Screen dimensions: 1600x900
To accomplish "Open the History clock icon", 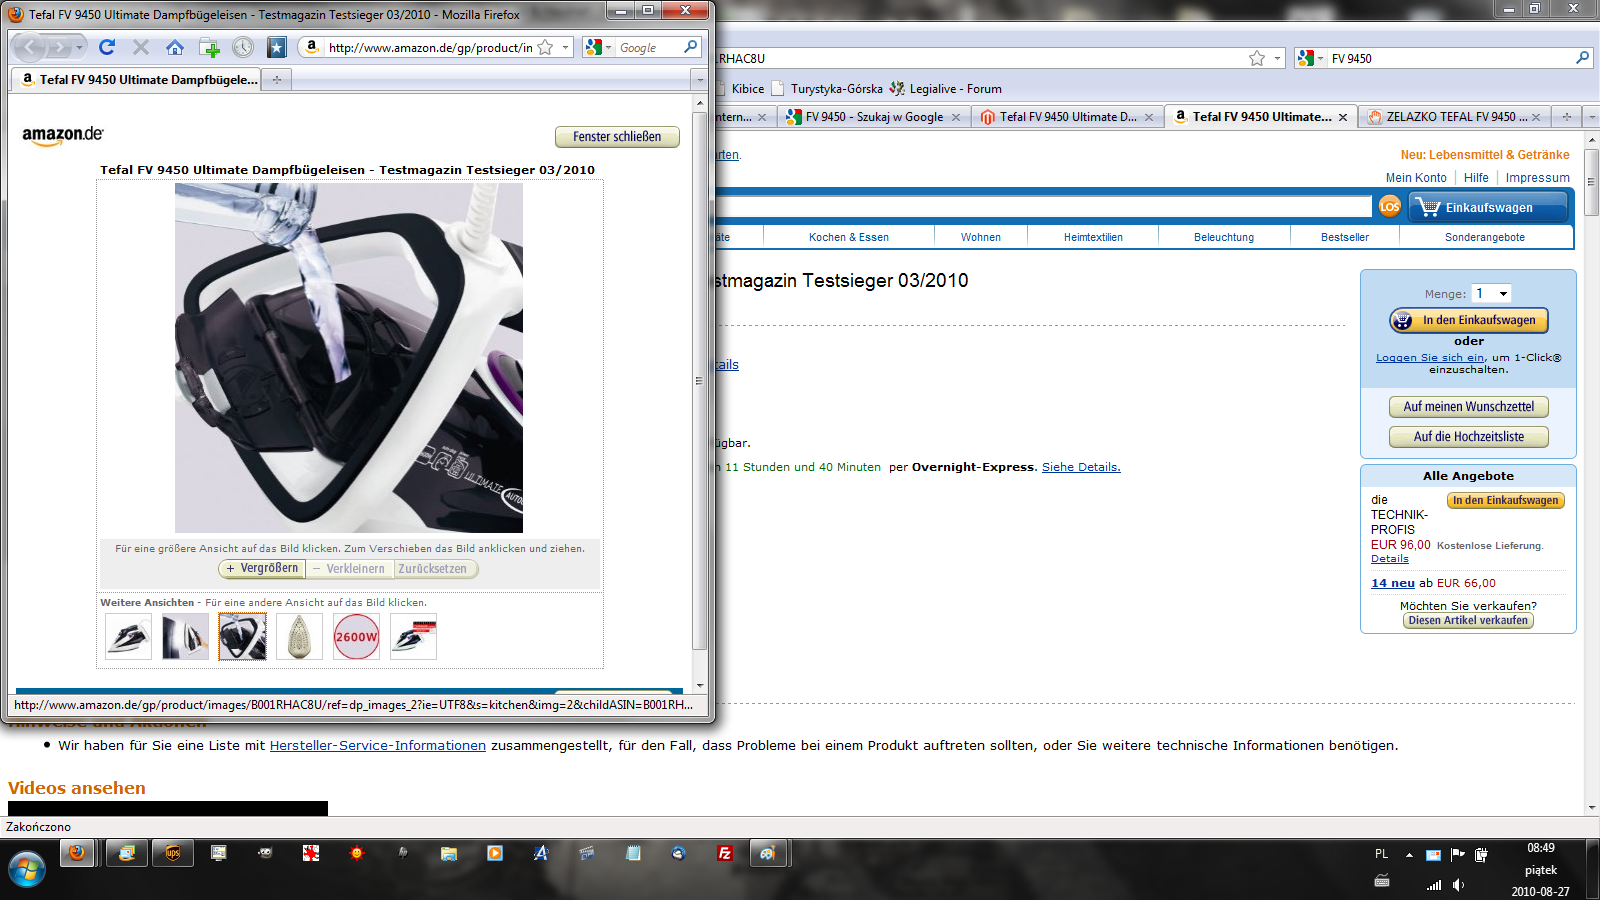I will pos(243,47).
